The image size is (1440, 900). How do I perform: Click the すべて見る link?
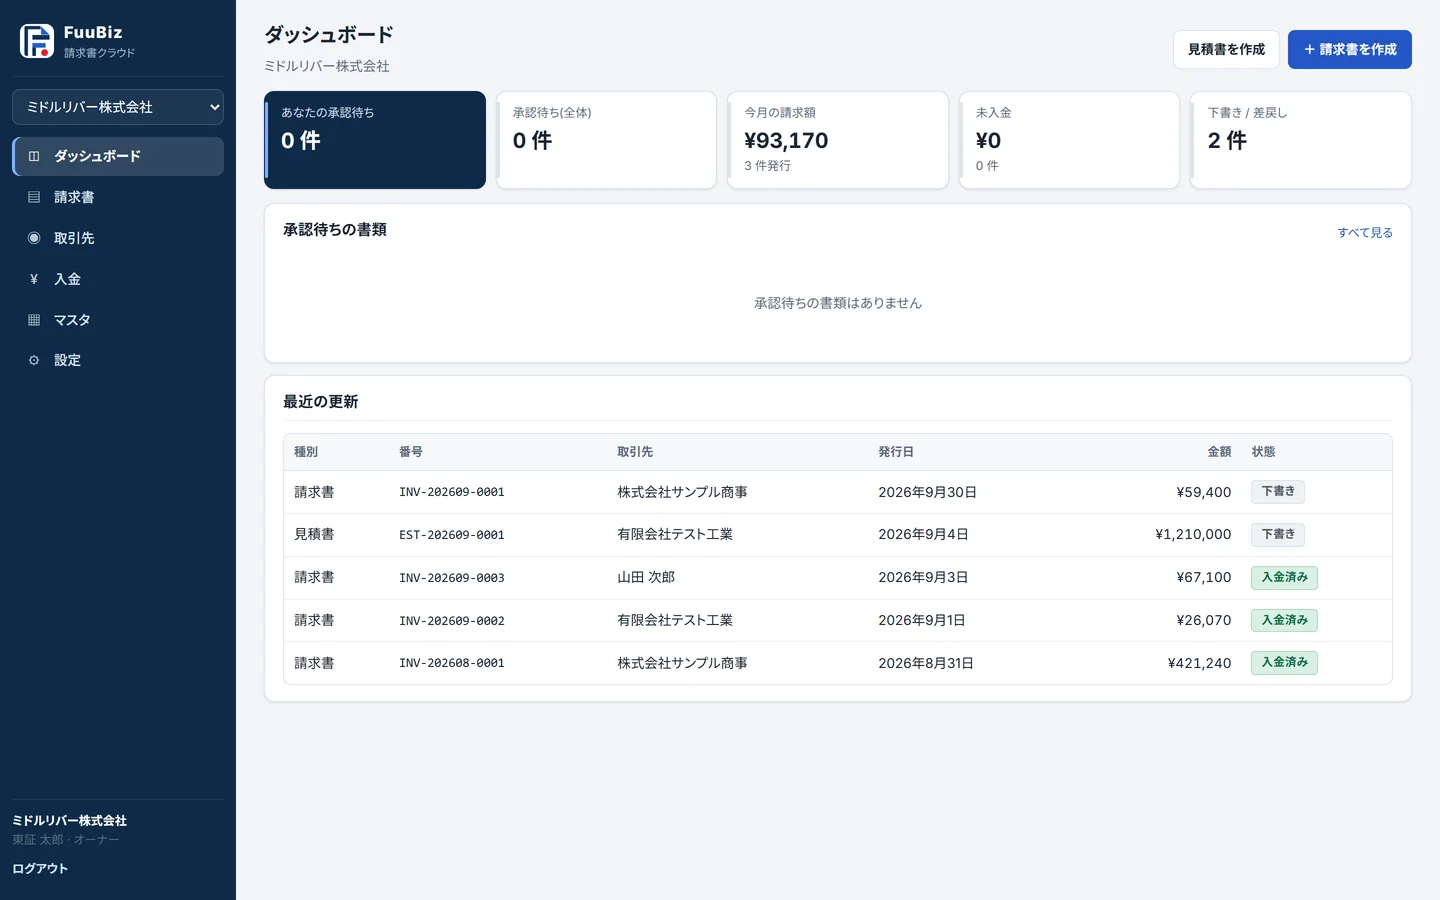1365,232
